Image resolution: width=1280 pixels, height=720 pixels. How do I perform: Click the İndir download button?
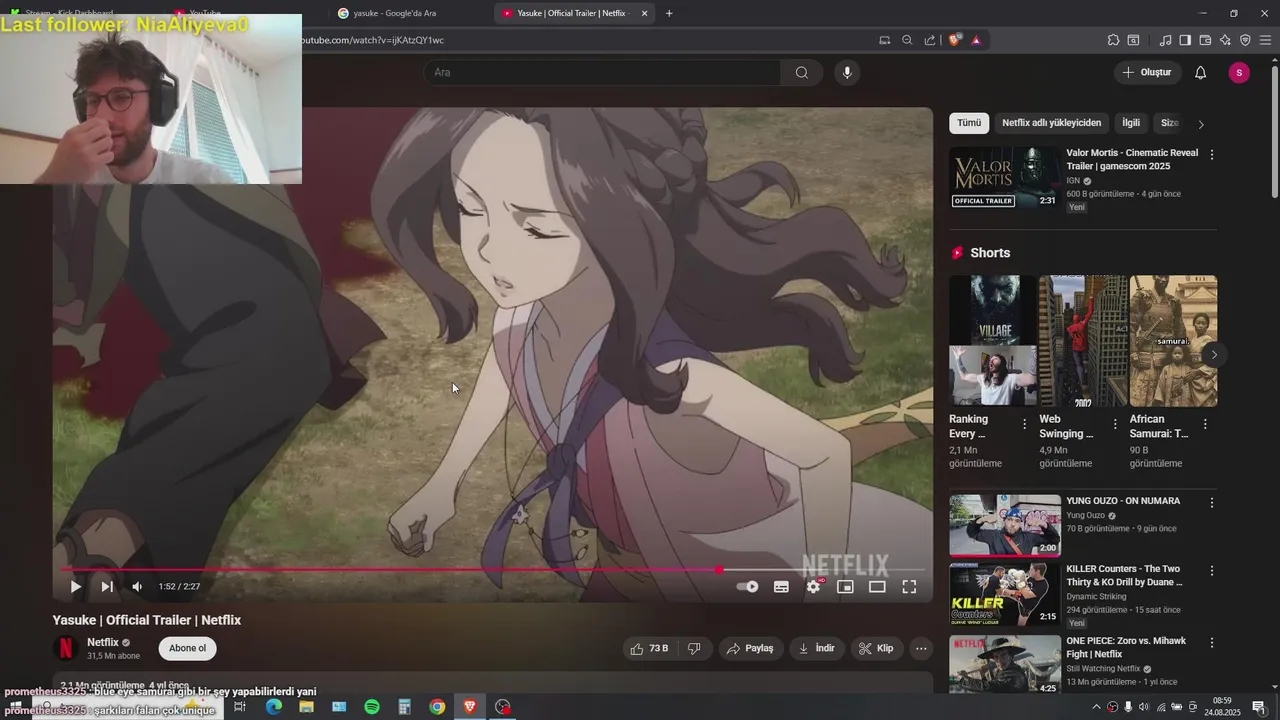816,648
